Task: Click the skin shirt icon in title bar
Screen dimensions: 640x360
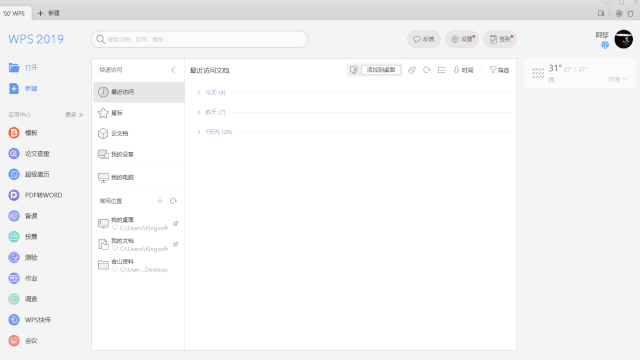Action: click(631, 13)
